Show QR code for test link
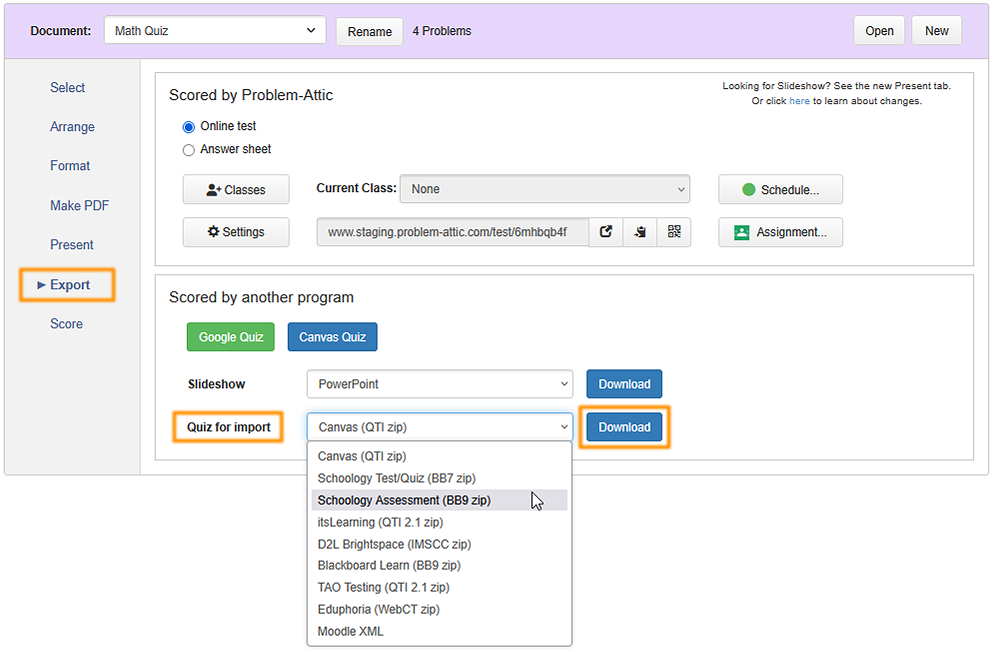Viewport: 993px width, 652px height. (x=674, y=232)
